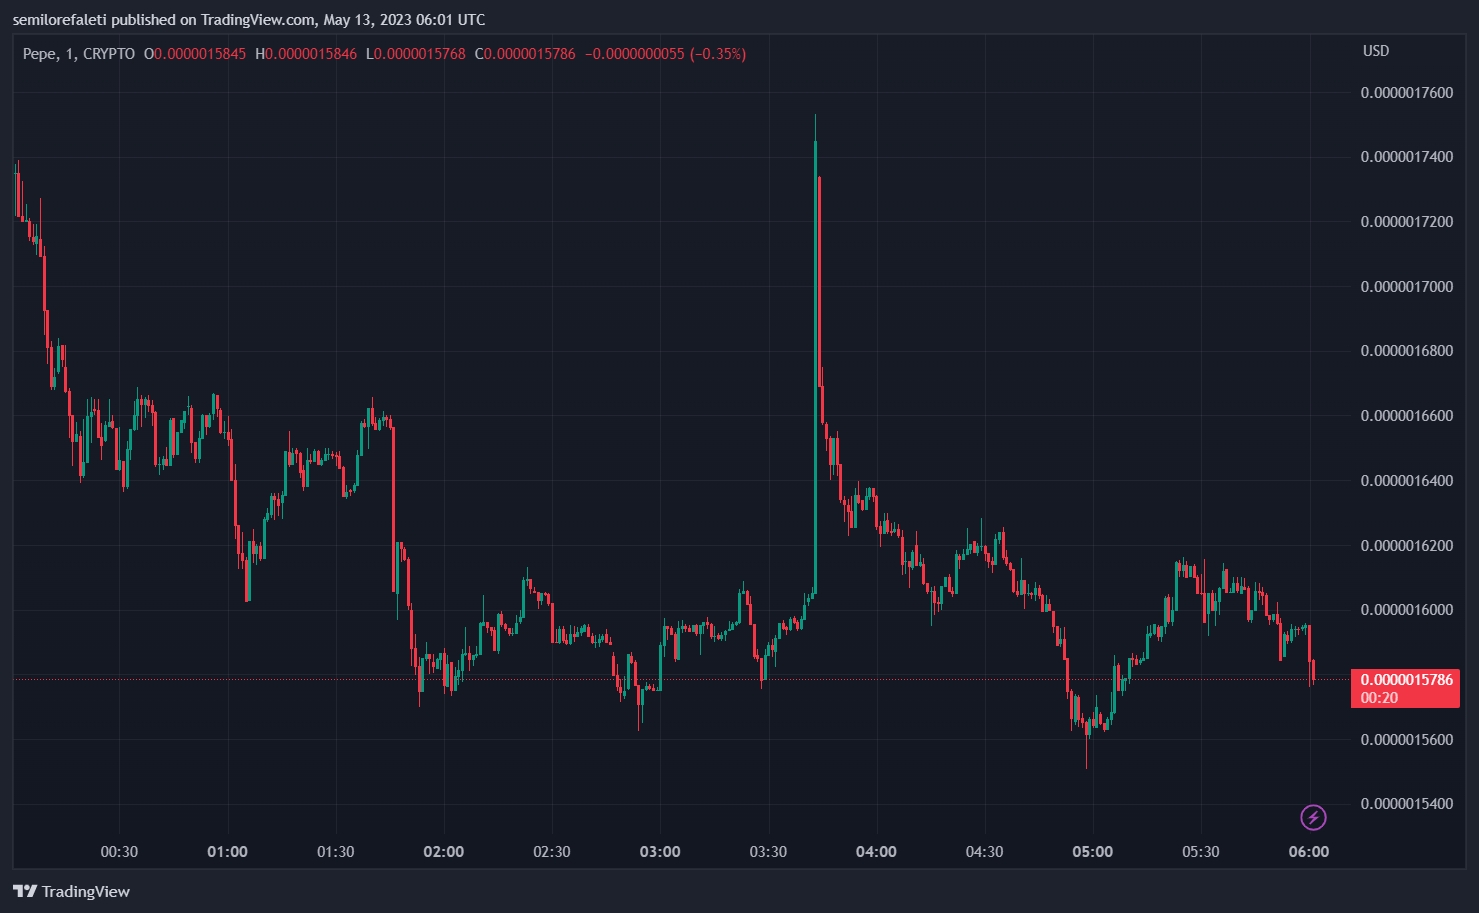
Task: Click the current price label 0.0000015786
Action: tap(1406, 680)
